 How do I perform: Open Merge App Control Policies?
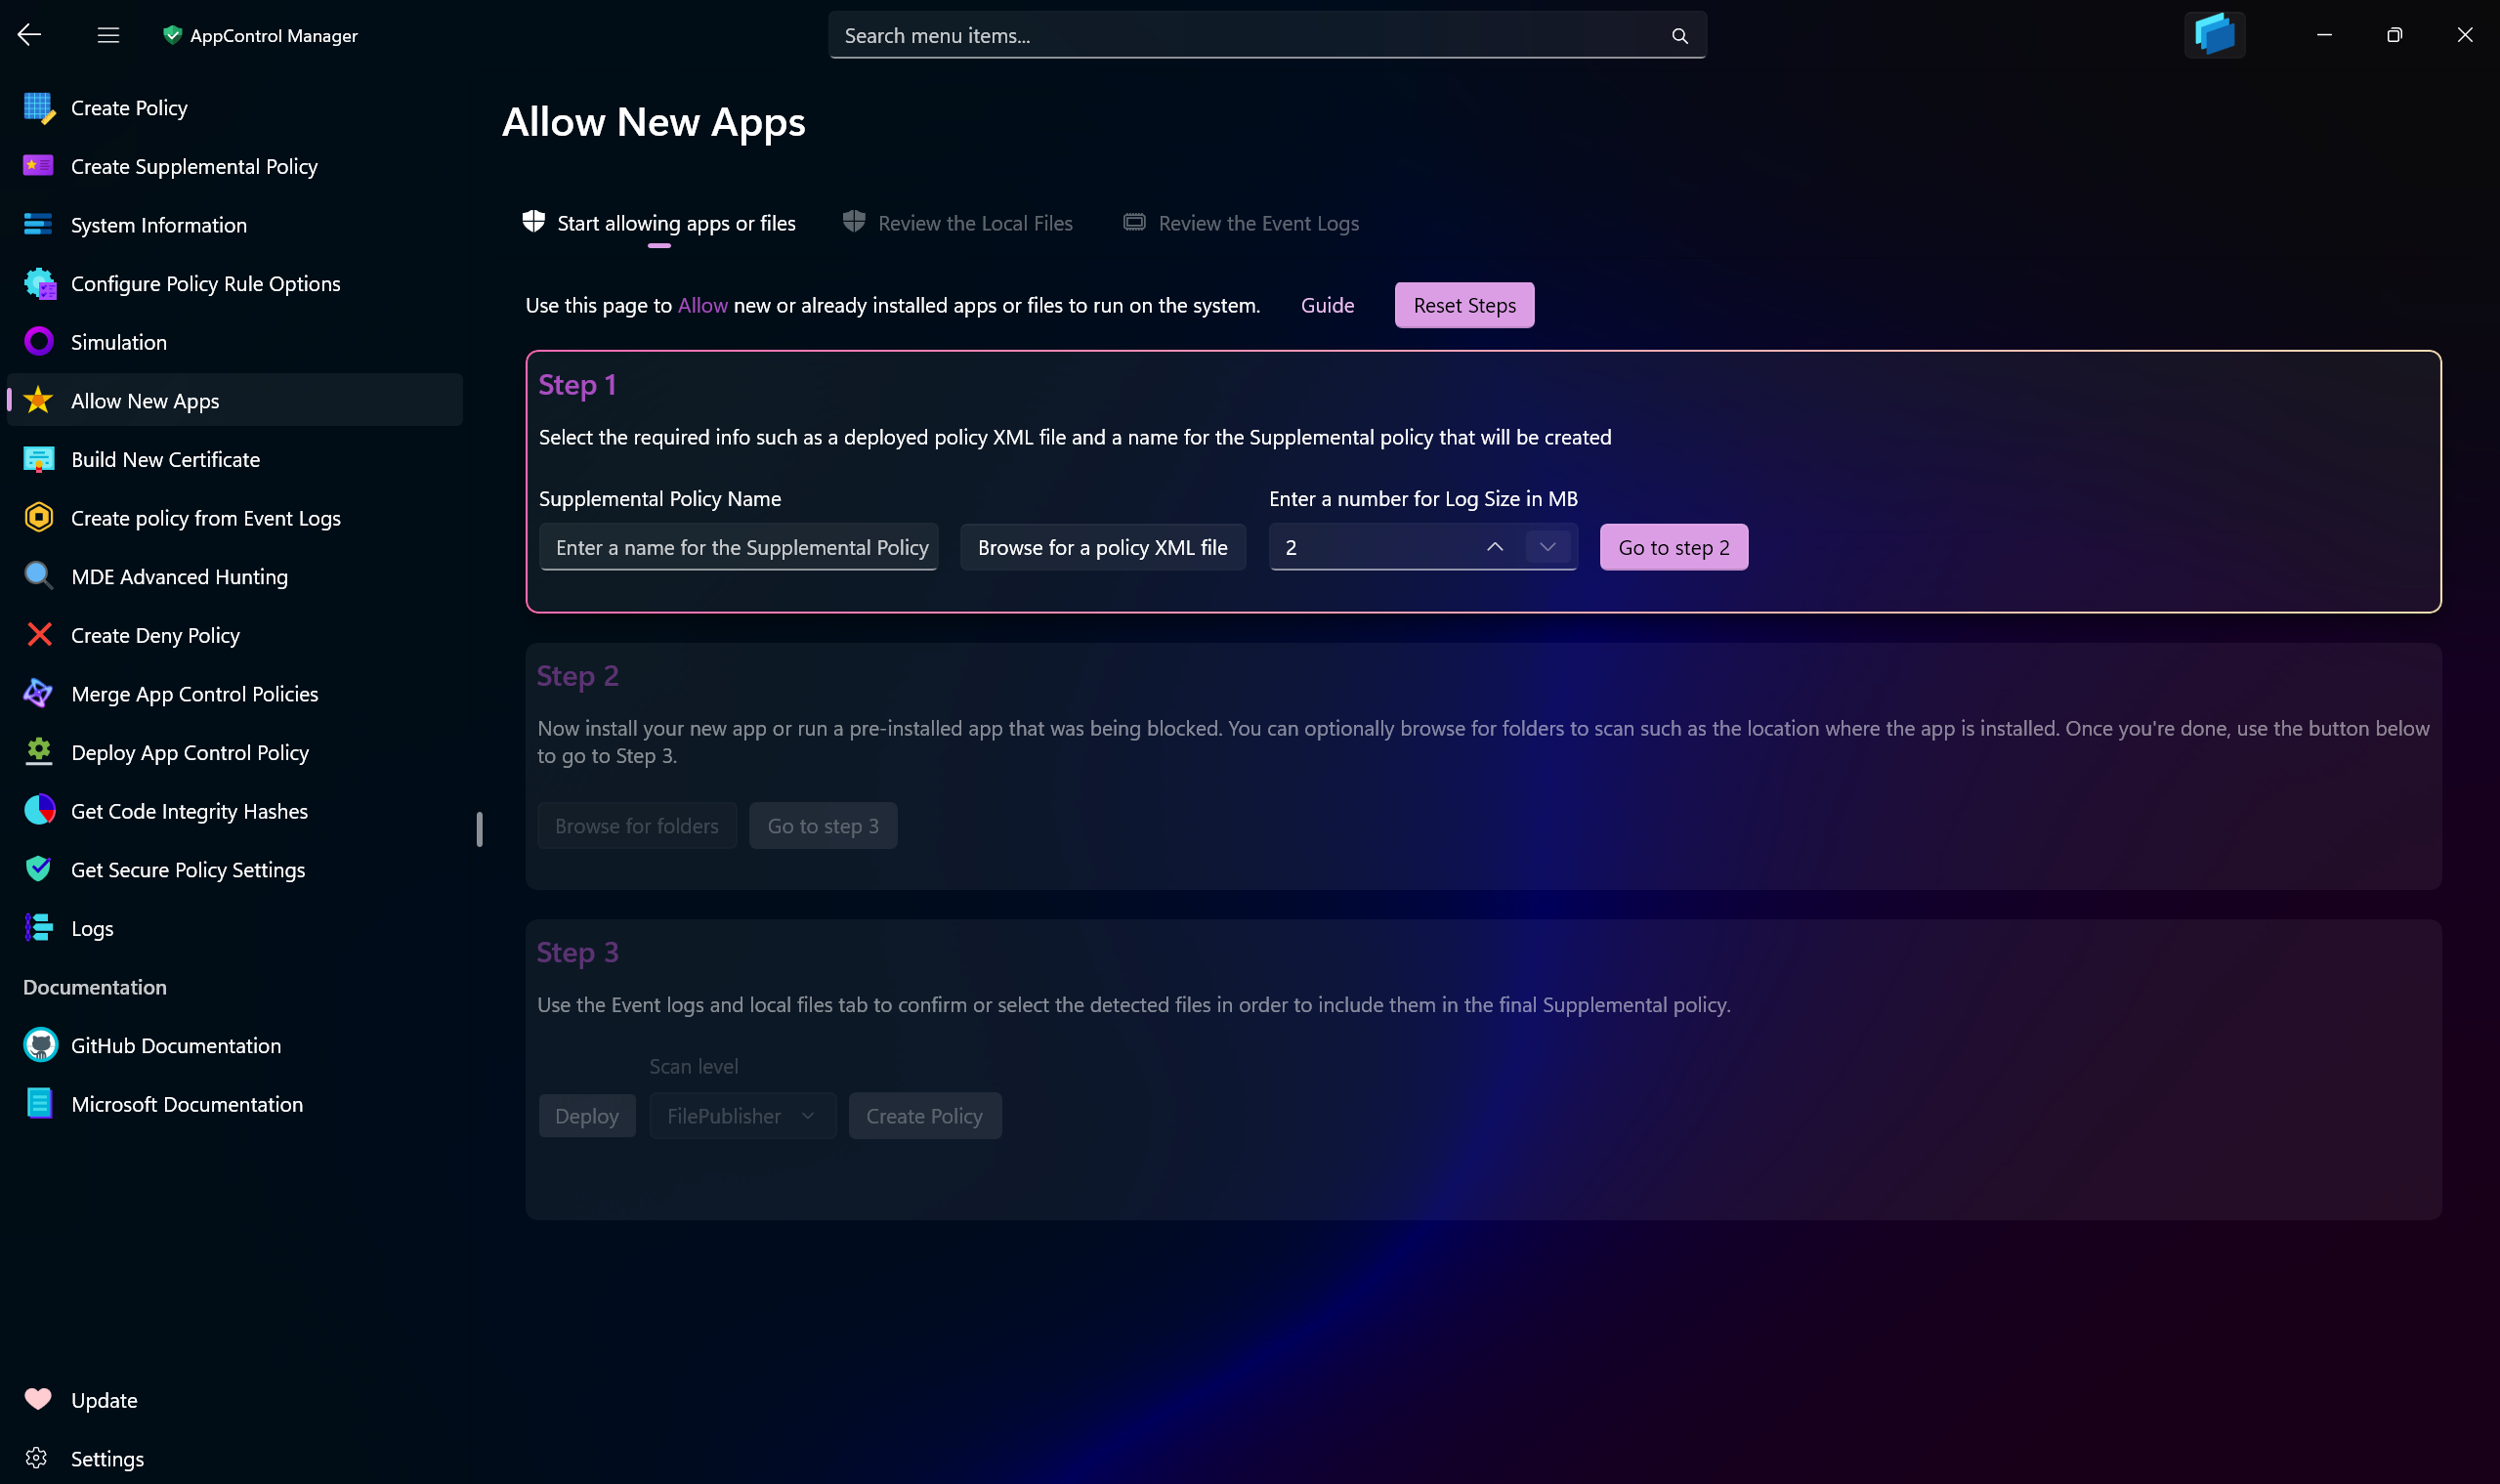tap(194, 694)
